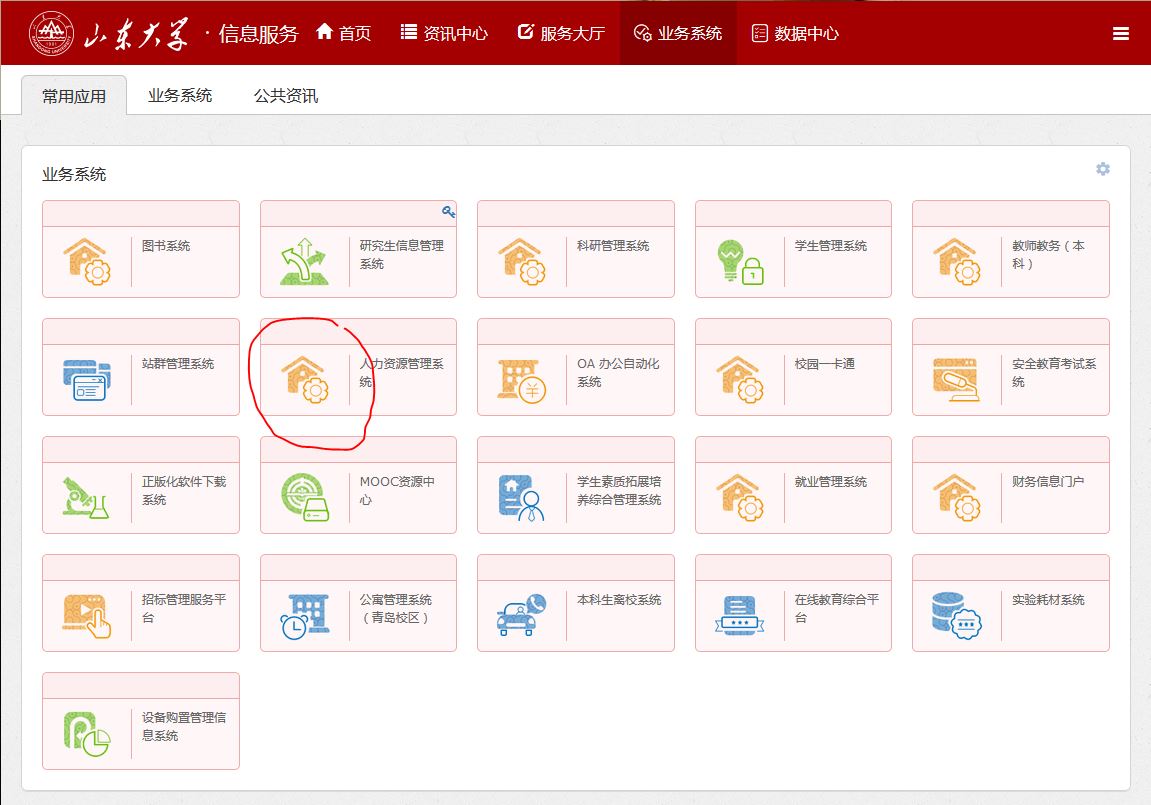Click the 财务信息门户 link text

click(1047, 482)
